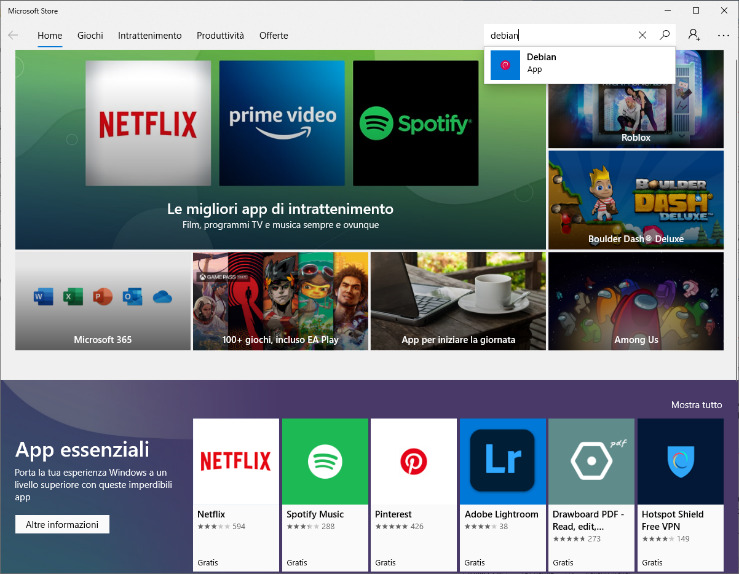This screenshot has width=739, height=574.
Task: Open the Netflix app card icon
Action: (x=236, y=461)
